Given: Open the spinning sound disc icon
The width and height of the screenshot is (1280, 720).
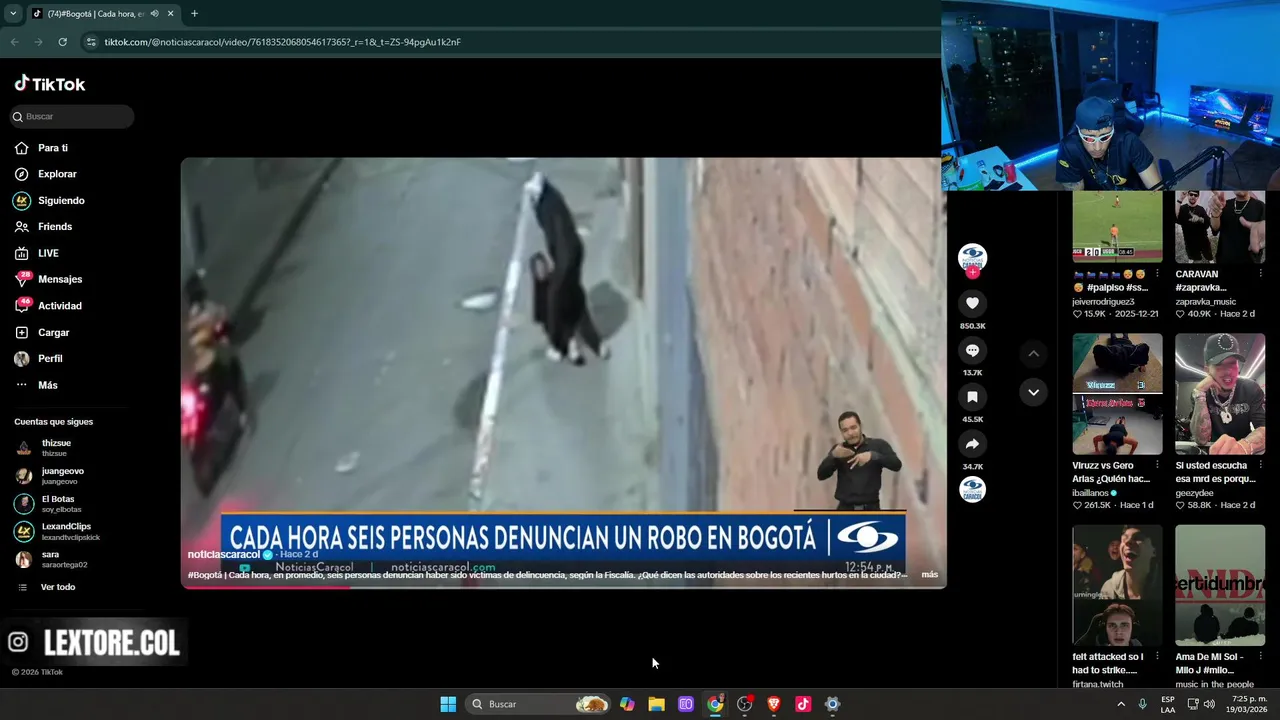Looking at the screenshot, I should tap(972, 489).
